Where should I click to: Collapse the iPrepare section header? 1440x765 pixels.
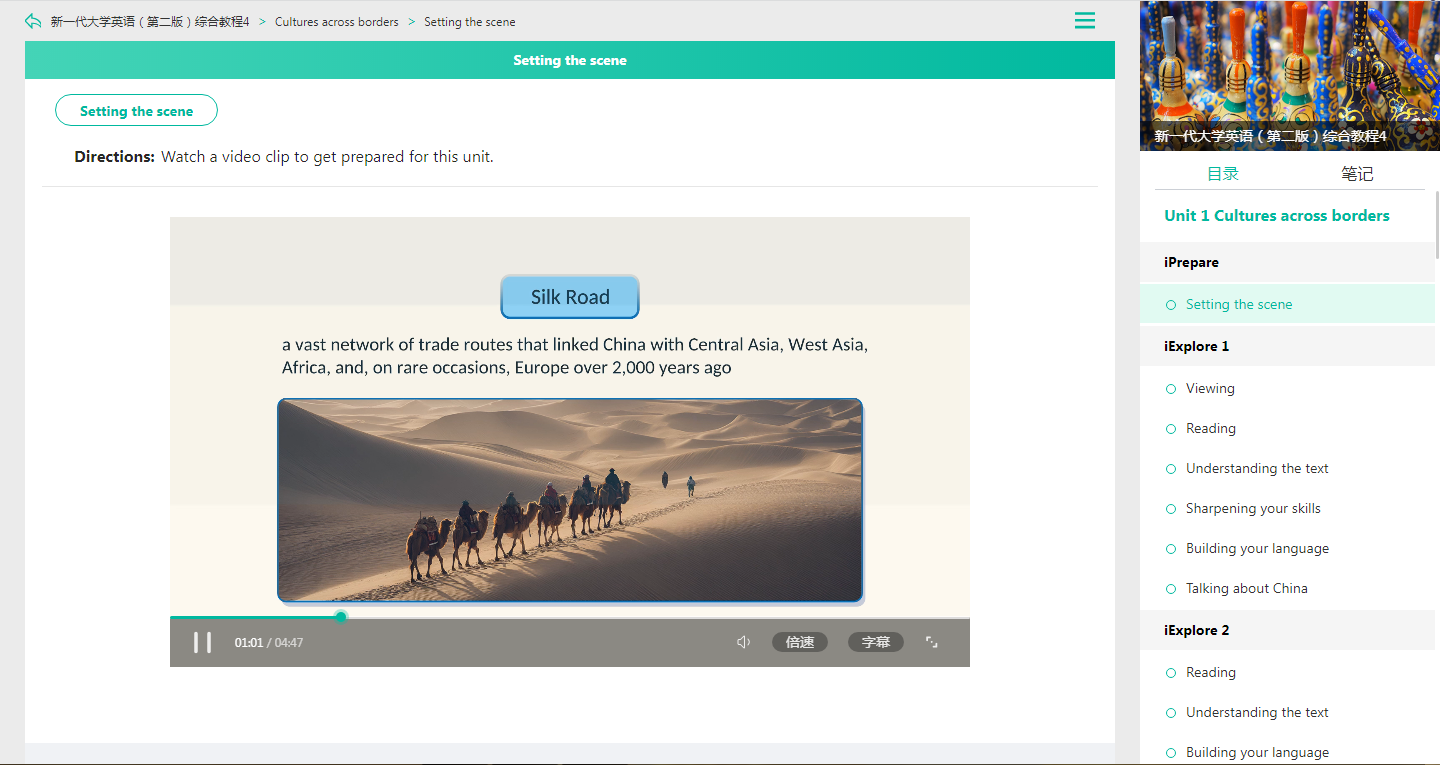[x=1288, y=262]
